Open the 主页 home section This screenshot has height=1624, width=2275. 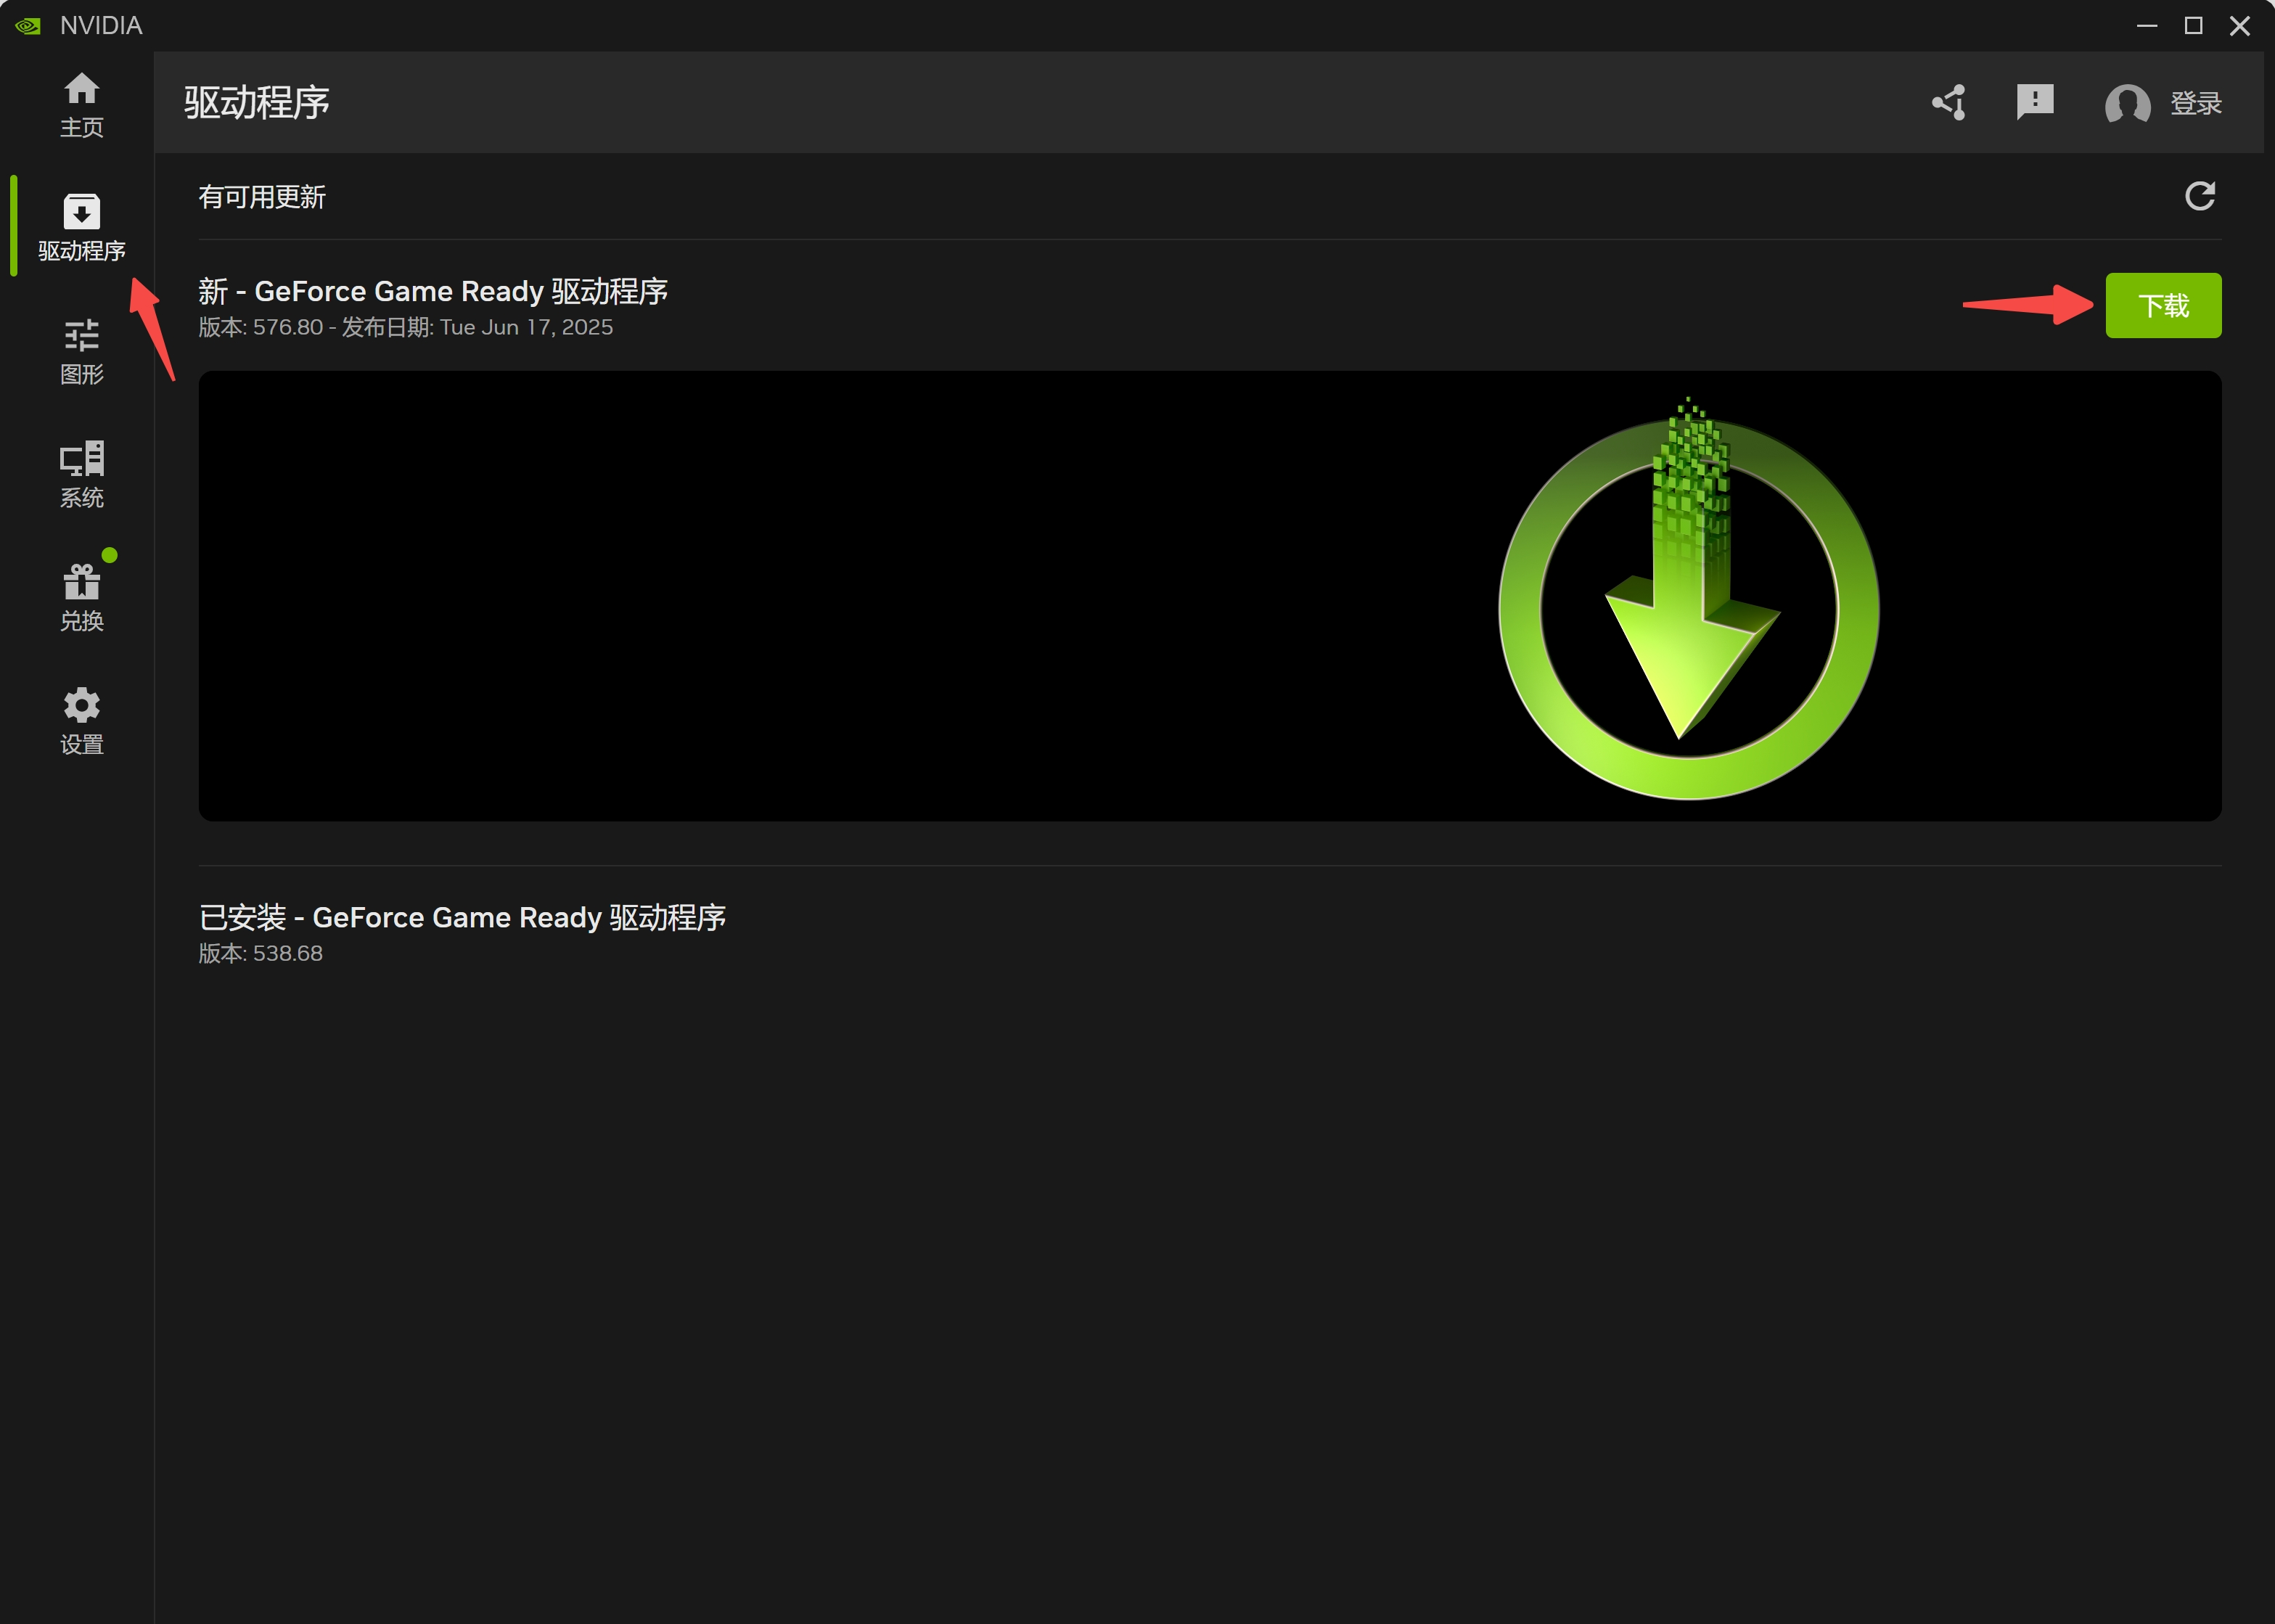(x=82, y=105)
